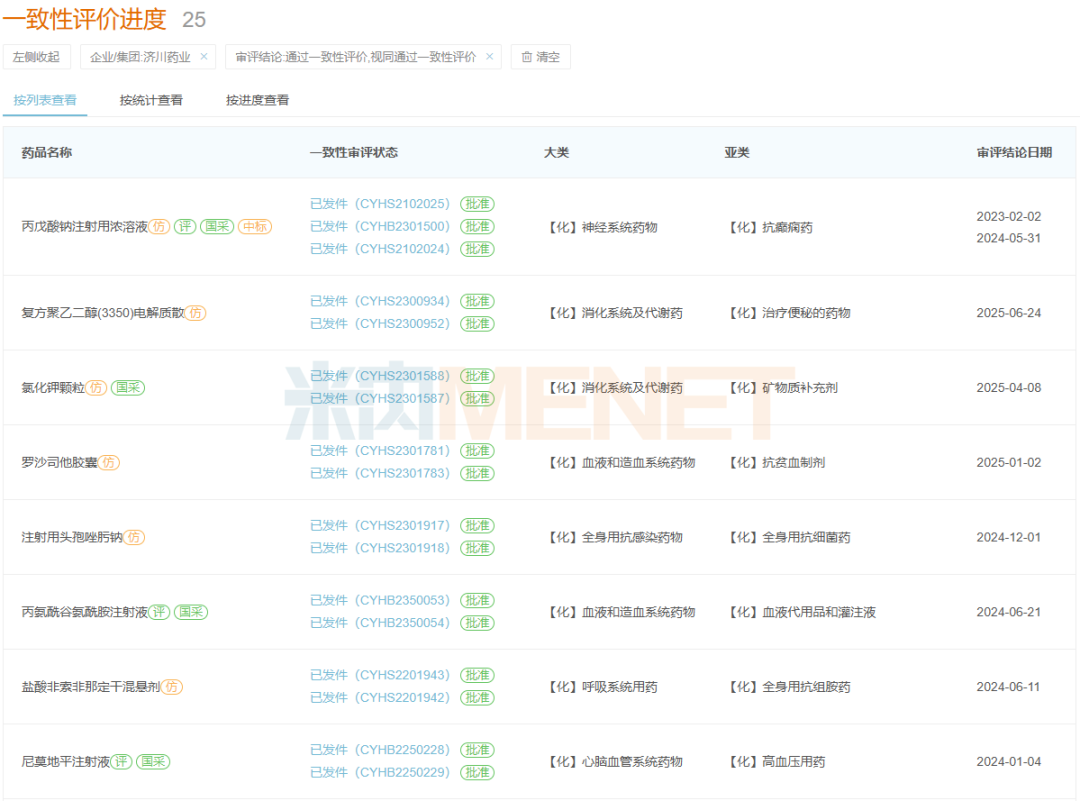Click the 评 badge on 尼莫地平注射液

(121, 762)
